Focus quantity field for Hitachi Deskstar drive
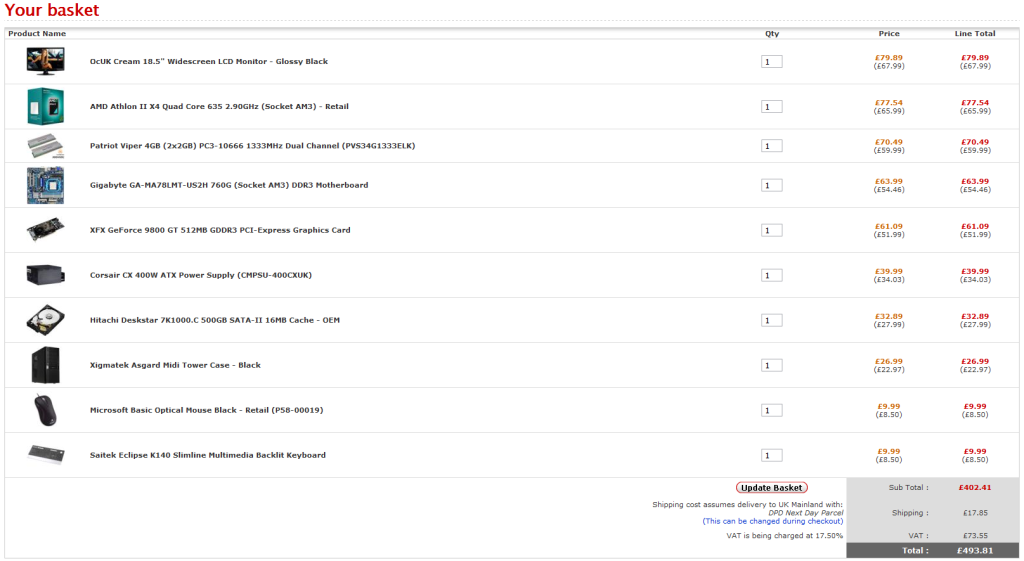 coord(771,321)
